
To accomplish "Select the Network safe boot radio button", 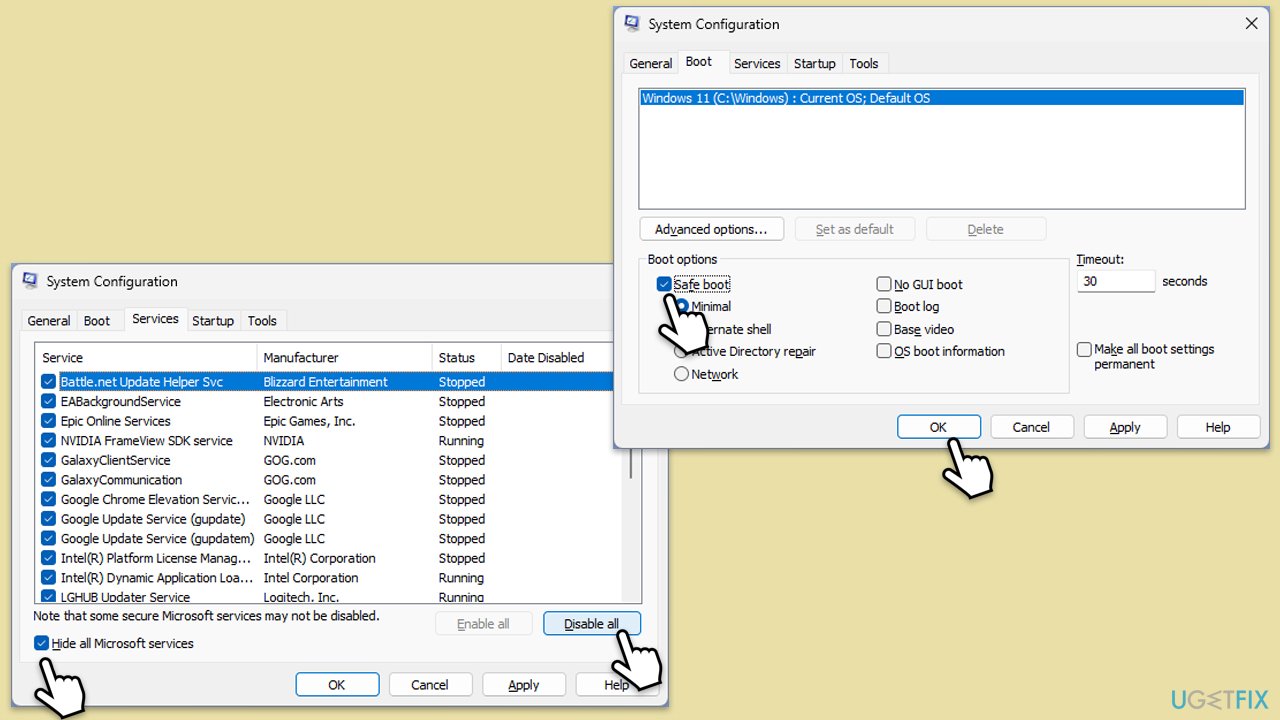I will pyautogui.click(x=682, y=374).
